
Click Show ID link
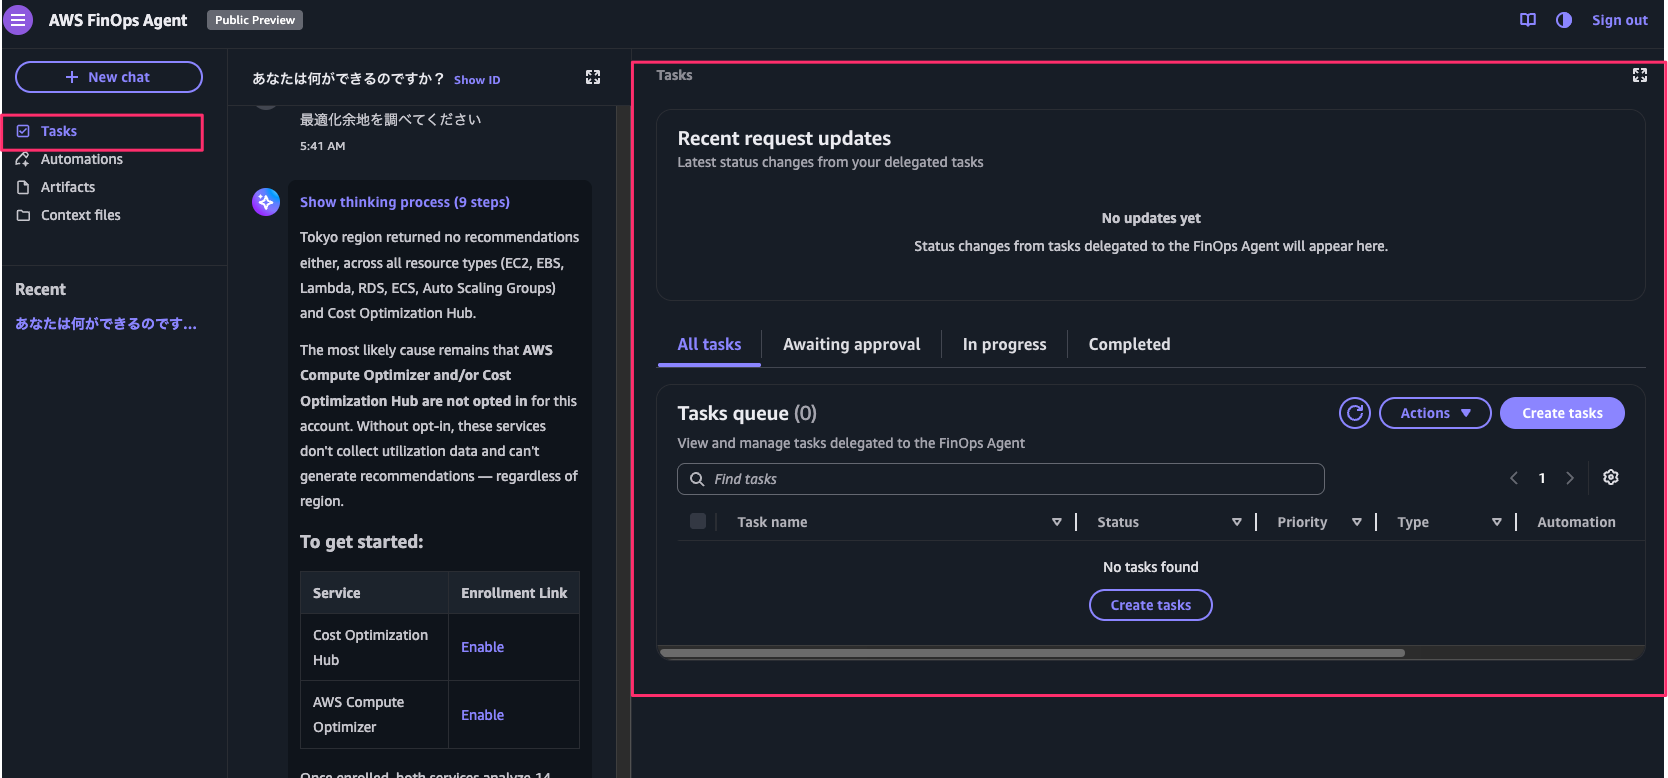477,80
